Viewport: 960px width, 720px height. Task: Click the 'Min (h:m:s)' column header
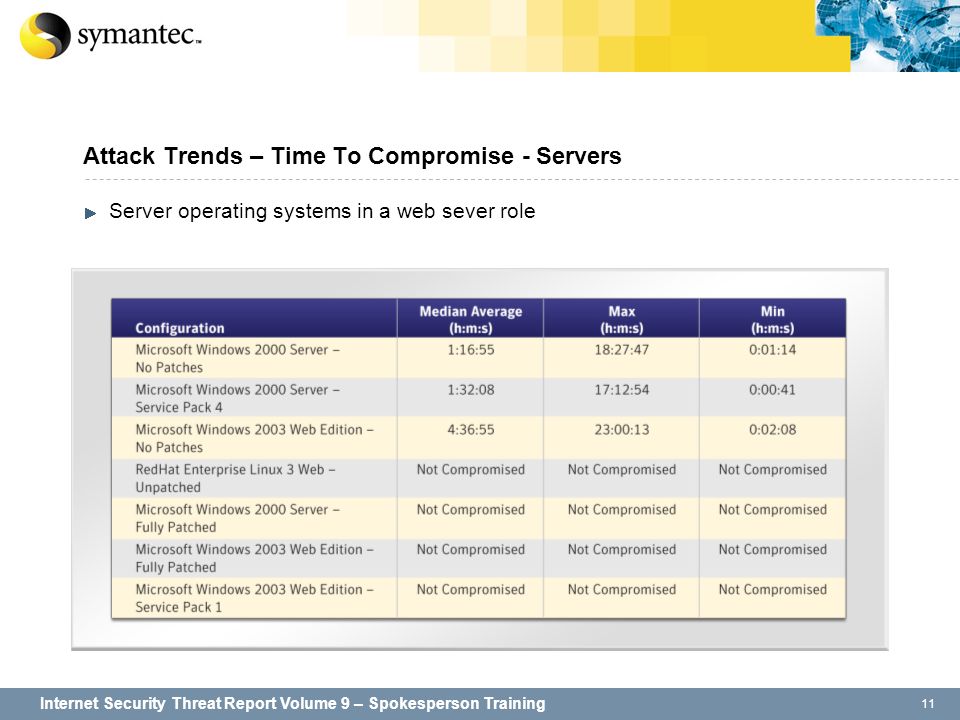(773, 318)
